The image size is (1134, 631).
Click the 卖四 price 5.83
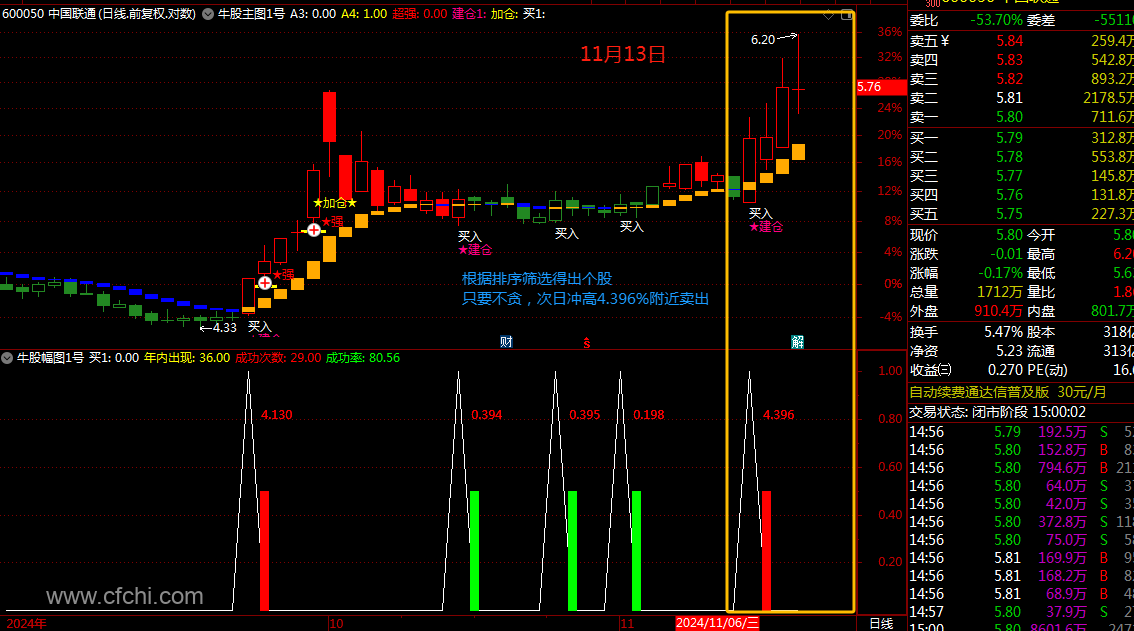tap(1009, 60)
